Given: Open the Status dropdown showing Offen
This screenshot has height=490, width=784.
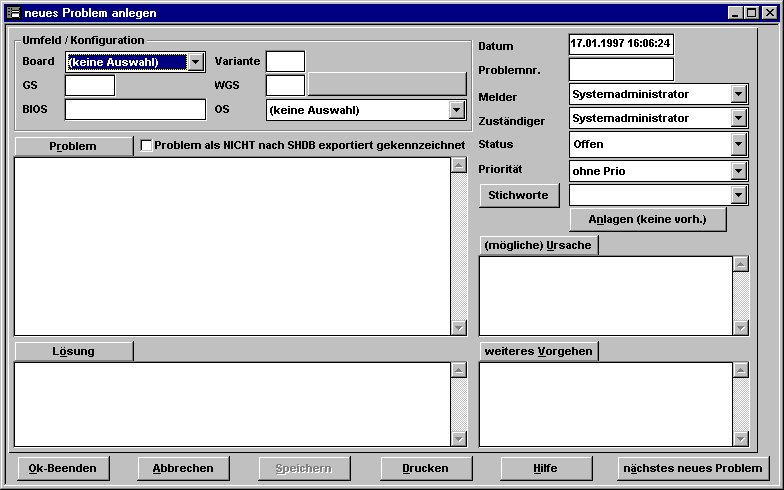Looking at the screenshot, I should tap(739, 144).
